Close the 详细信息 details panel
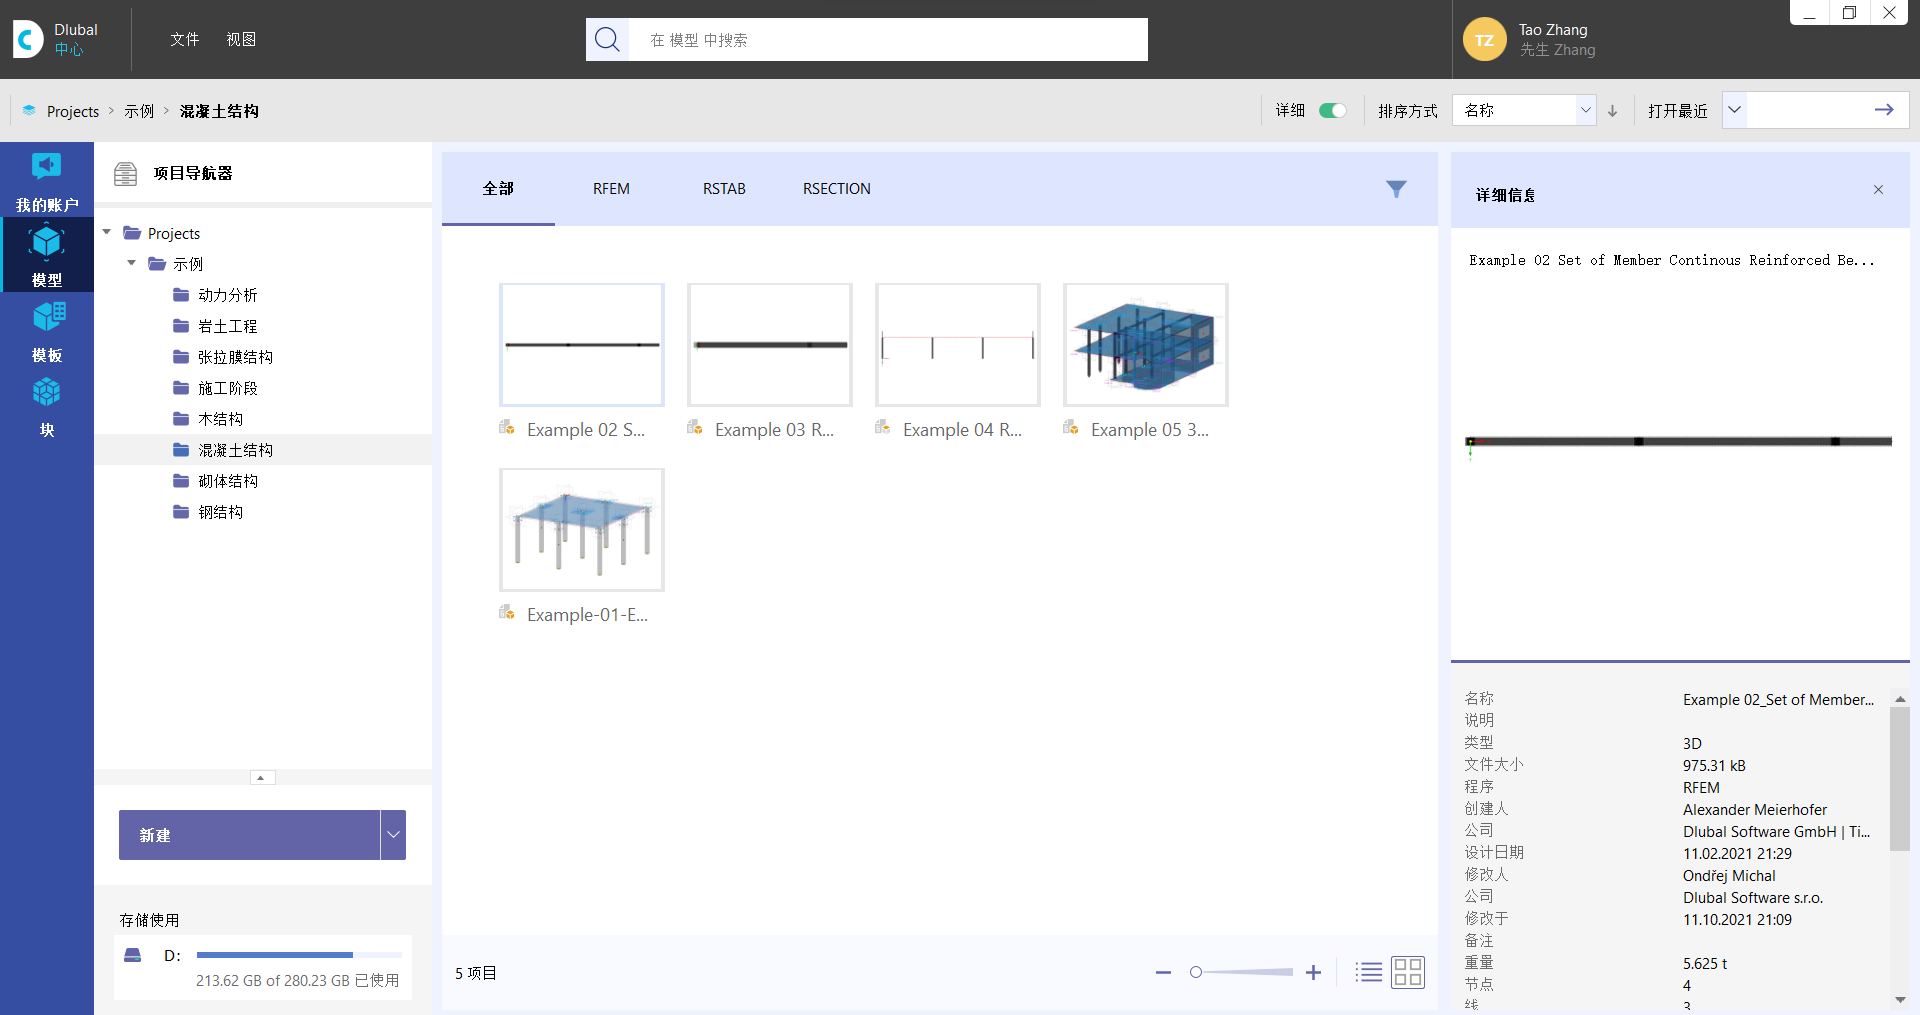 1878,190
